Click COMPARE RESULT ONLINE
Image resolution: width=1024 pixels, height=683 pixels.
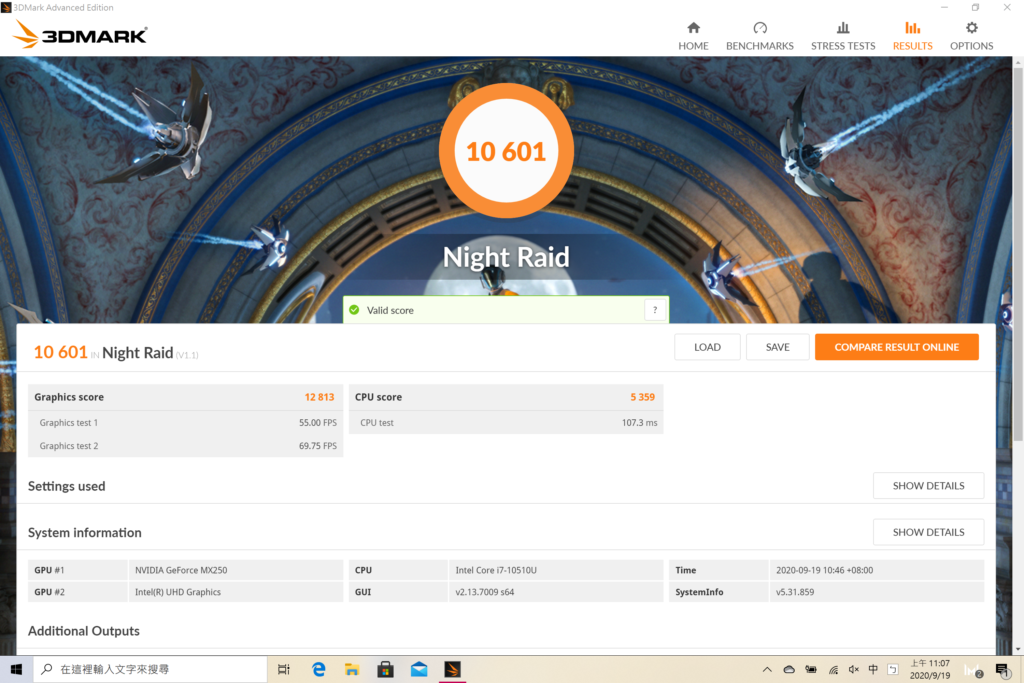pyautogui.click(x=897, y=347)
